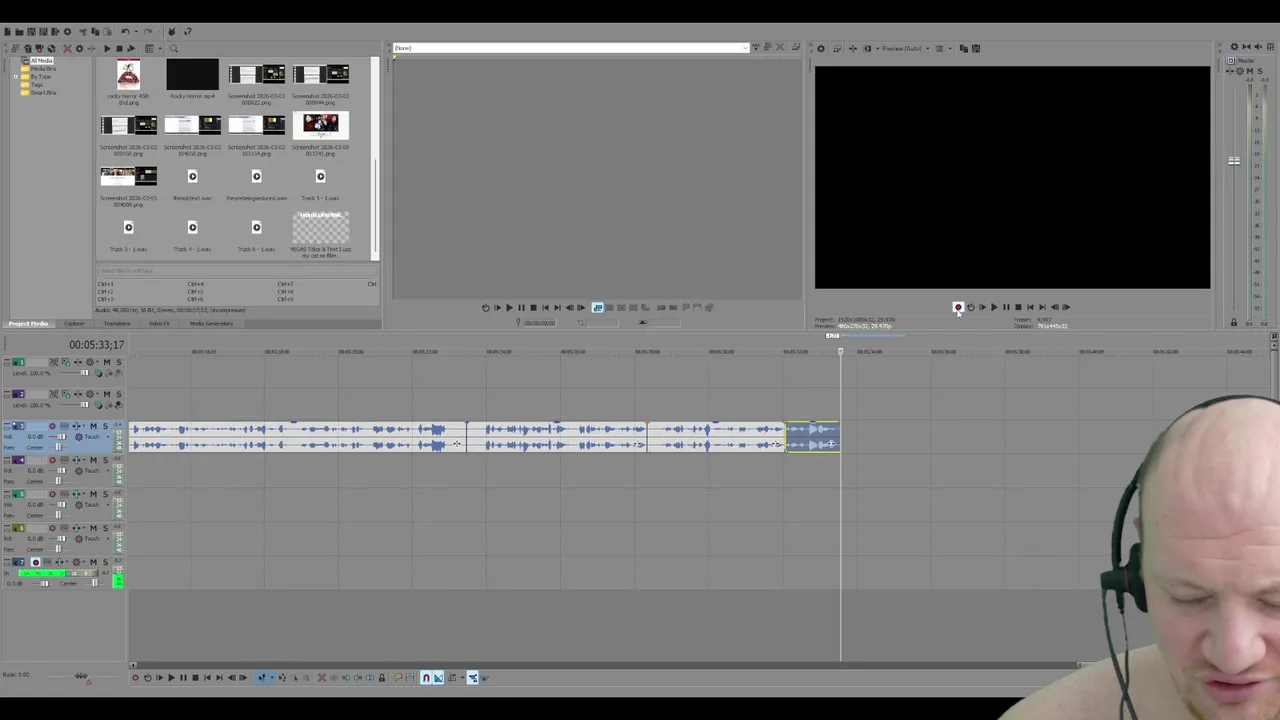This screenshot has height=720, width=1280.
Task: Insert a marker from the timeline toolbar
Action: pyautogui.click(x=398, y=678)
